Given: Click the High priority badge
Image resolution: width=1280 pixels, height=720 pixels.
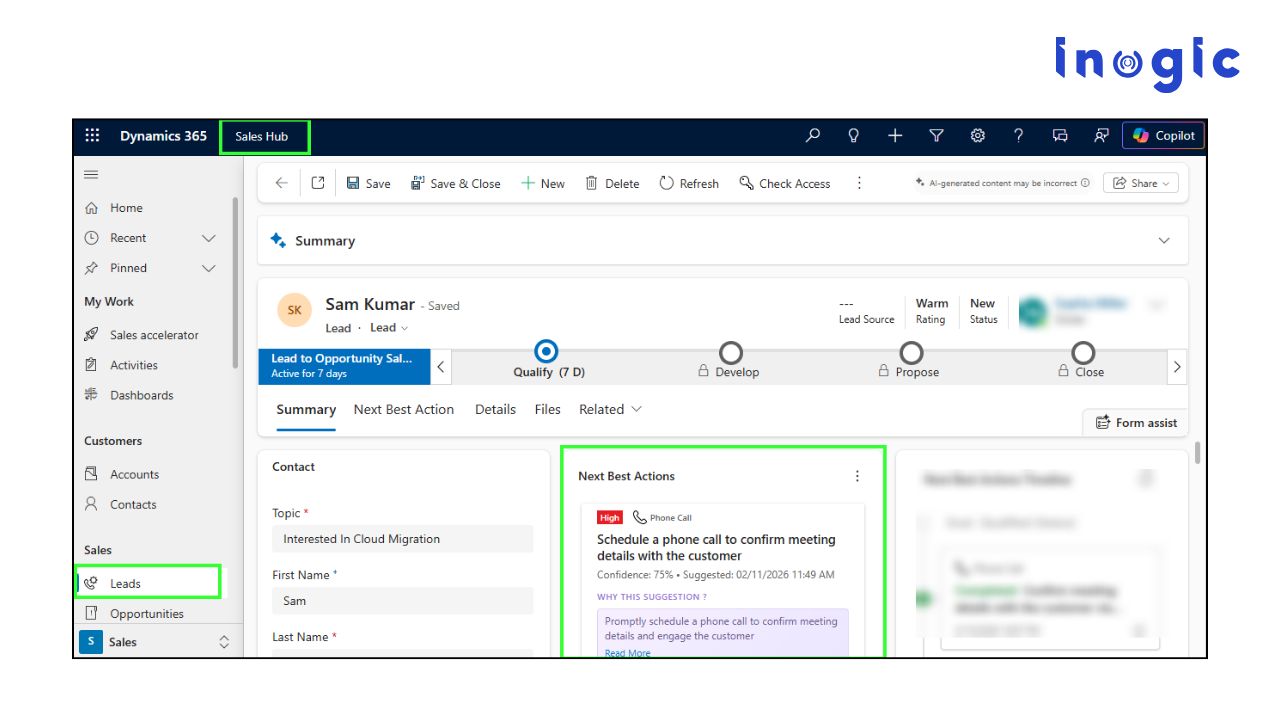Looking at the screenshot, I should pos(610,518).
